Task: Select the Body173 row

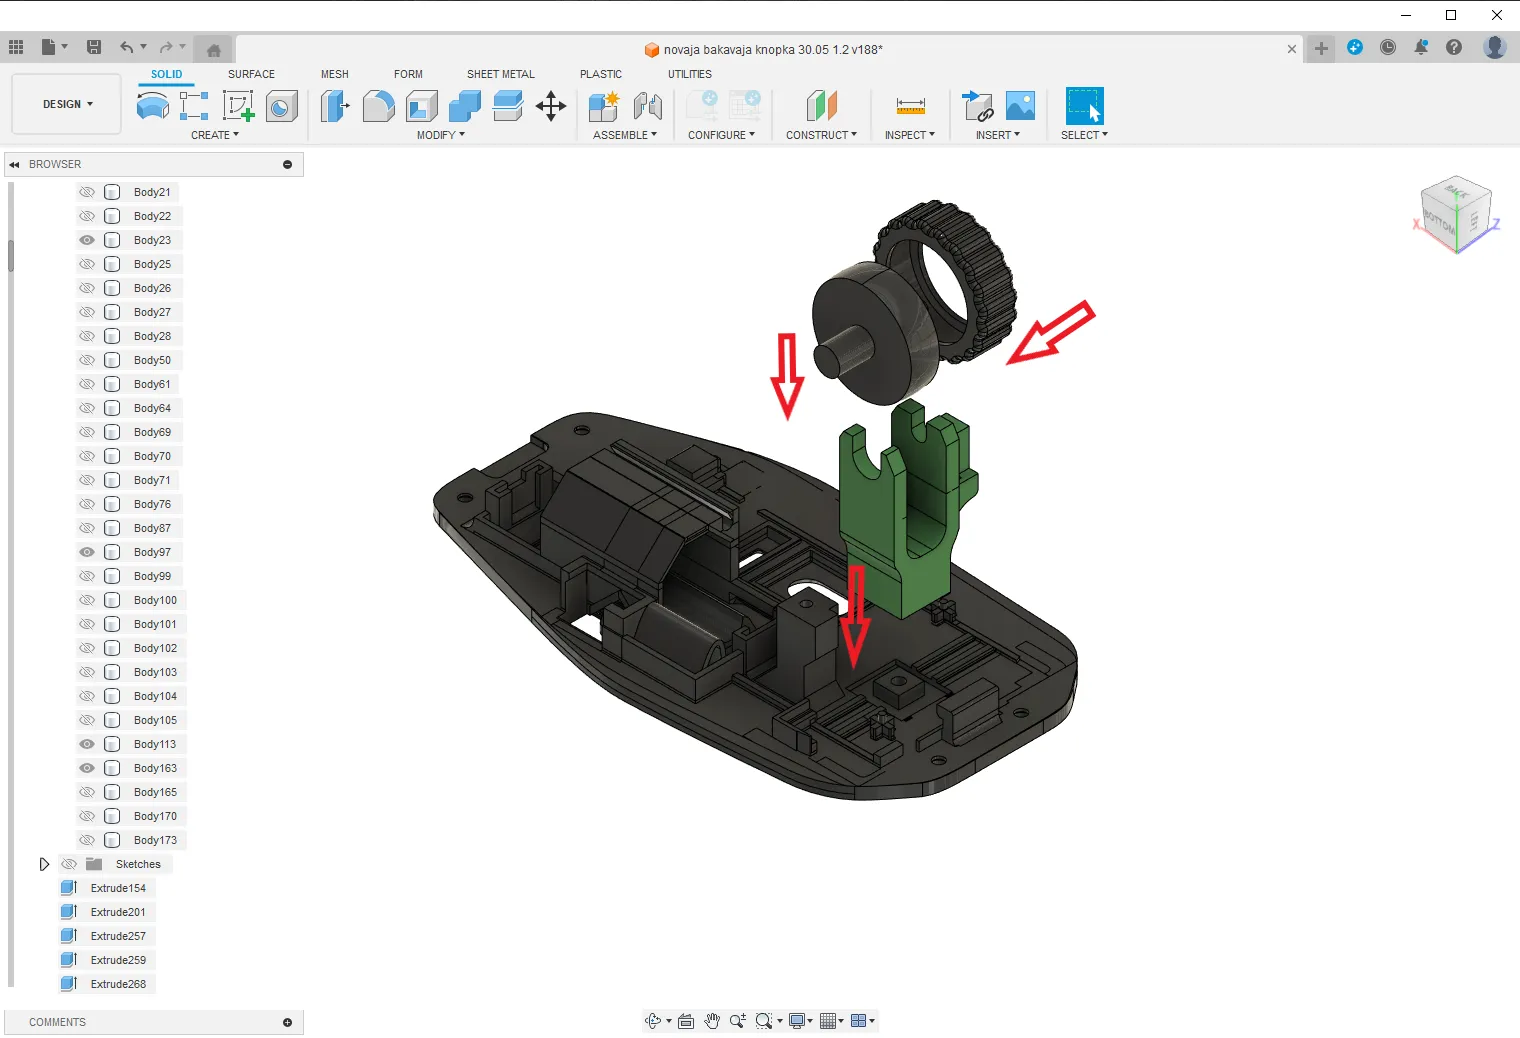Action: tap(129, 840)
